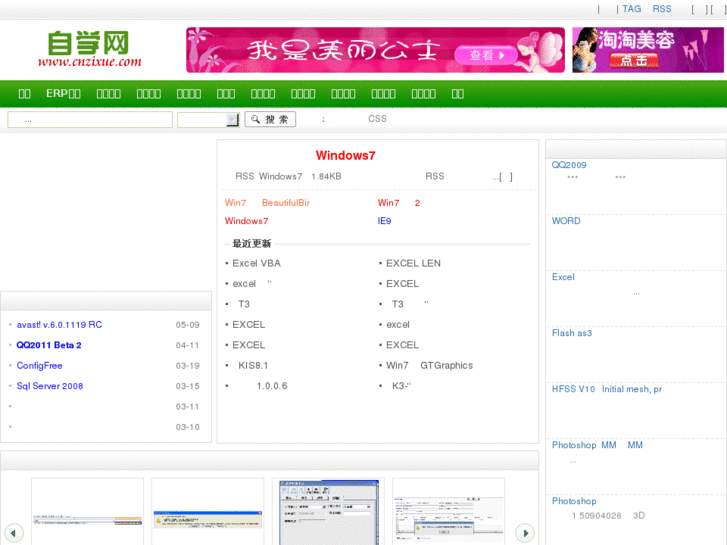
Task: Open the Excel VBA list entry
Action: pyautogui.click(x=256, y=263)
